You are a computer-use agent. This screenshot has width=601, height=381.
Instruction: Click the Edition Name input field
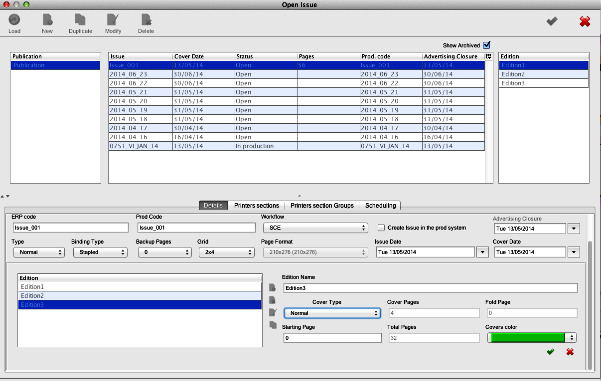430,288
